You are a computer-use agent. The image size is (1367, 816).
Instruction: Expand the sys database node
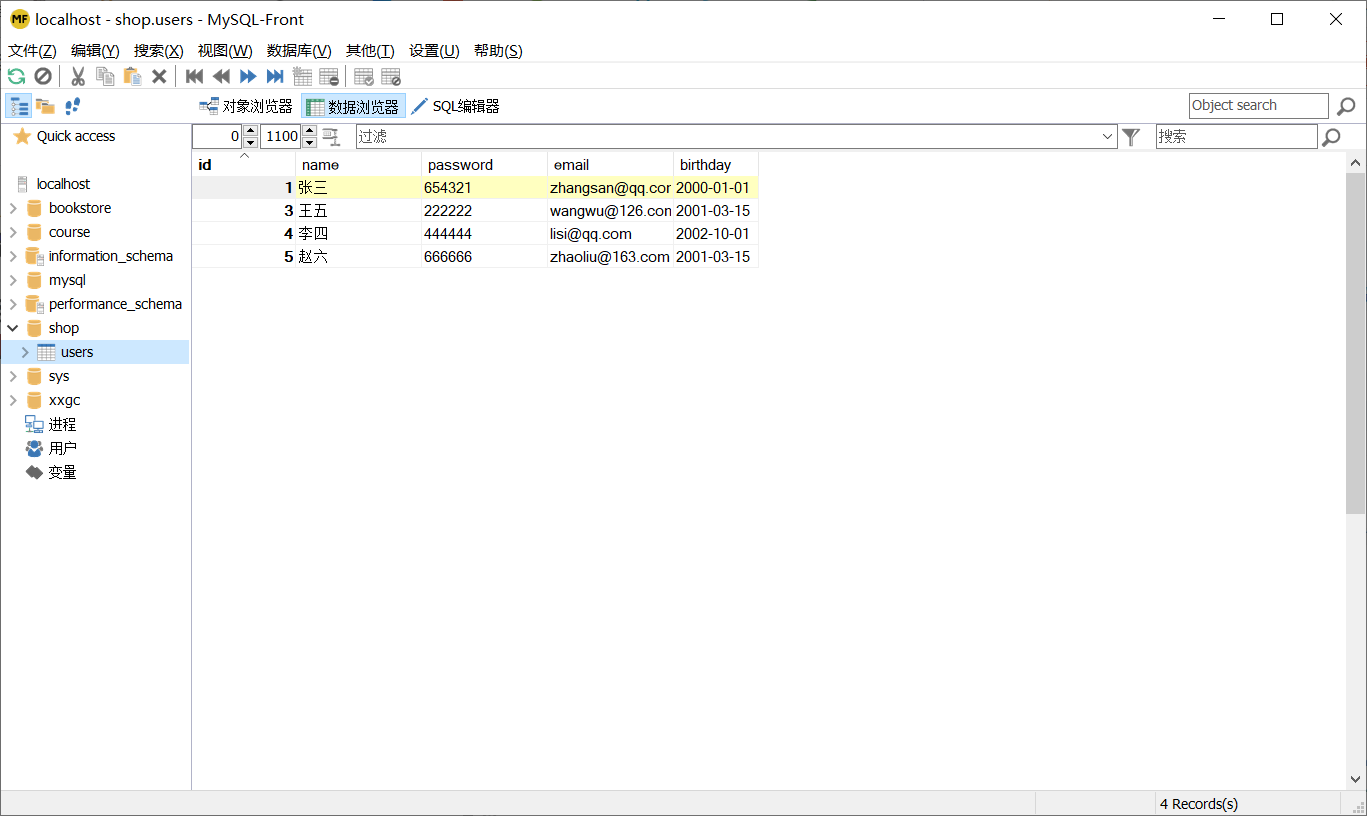coord(13,376)
